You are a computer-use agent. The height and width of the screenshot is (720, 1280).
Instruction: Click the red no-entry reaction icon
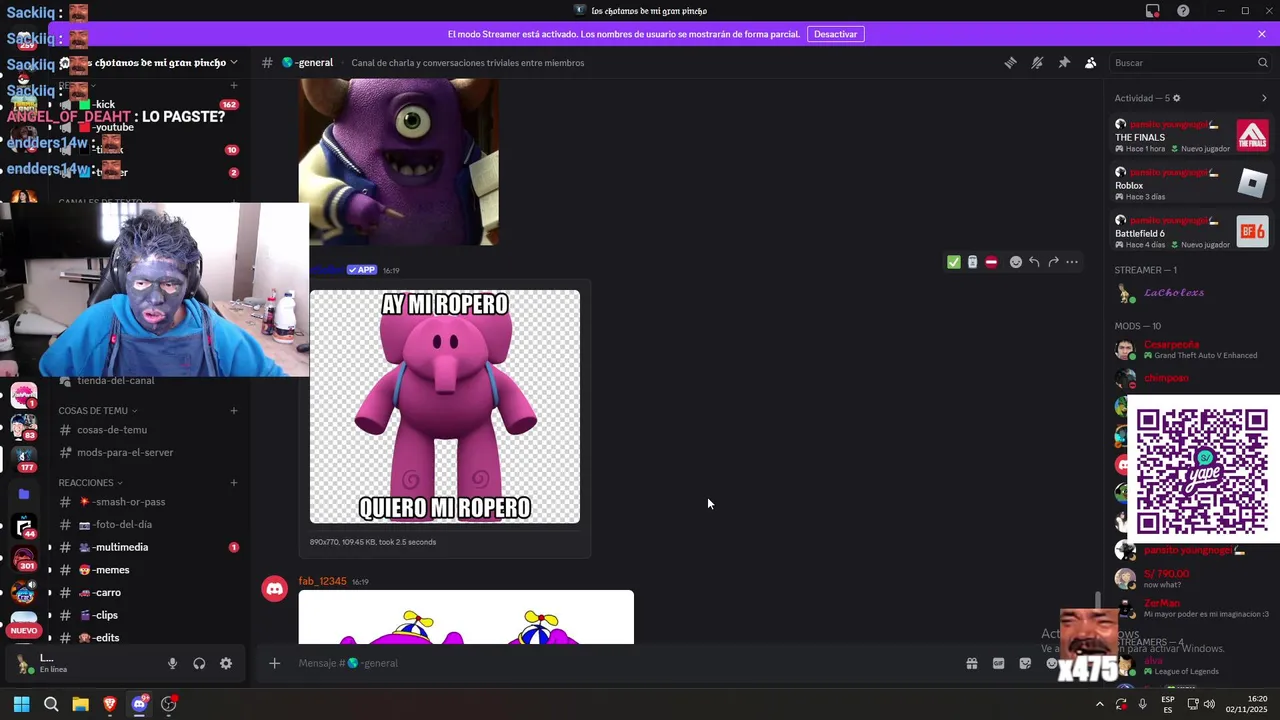click(991, 262)
